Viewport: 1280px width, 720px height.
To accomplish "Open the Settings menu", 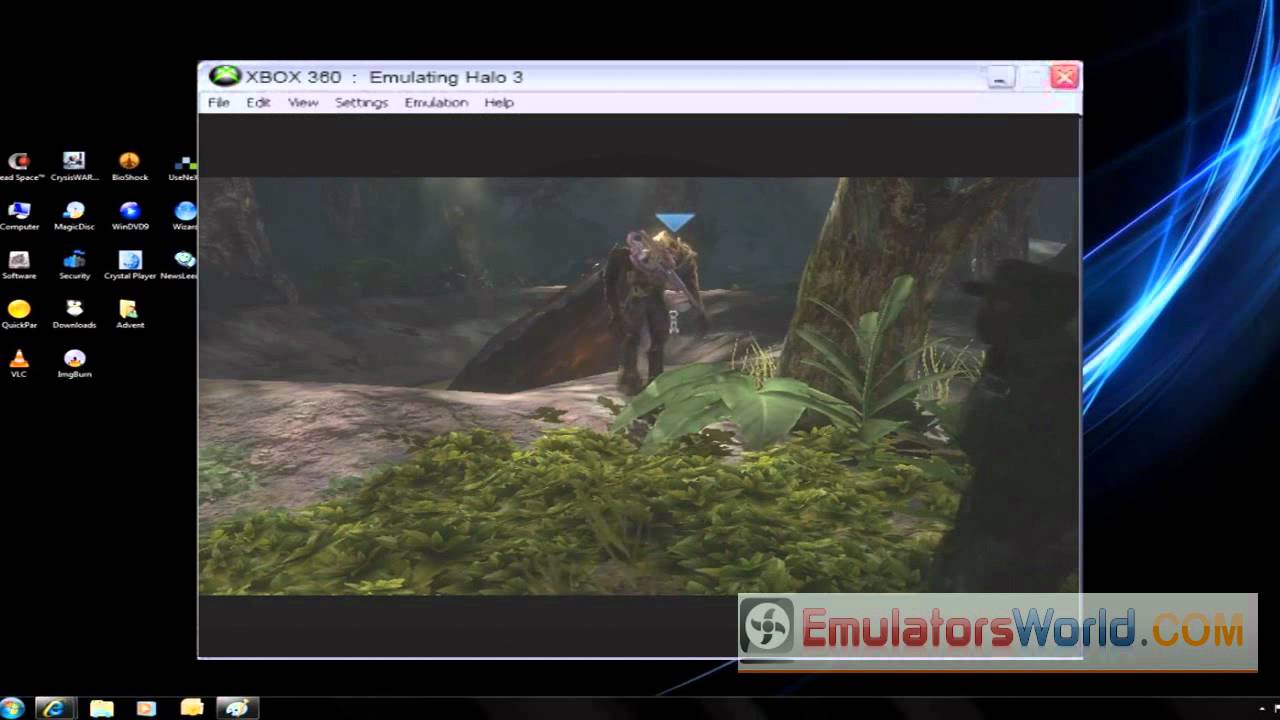I will [x=361, y=102].
